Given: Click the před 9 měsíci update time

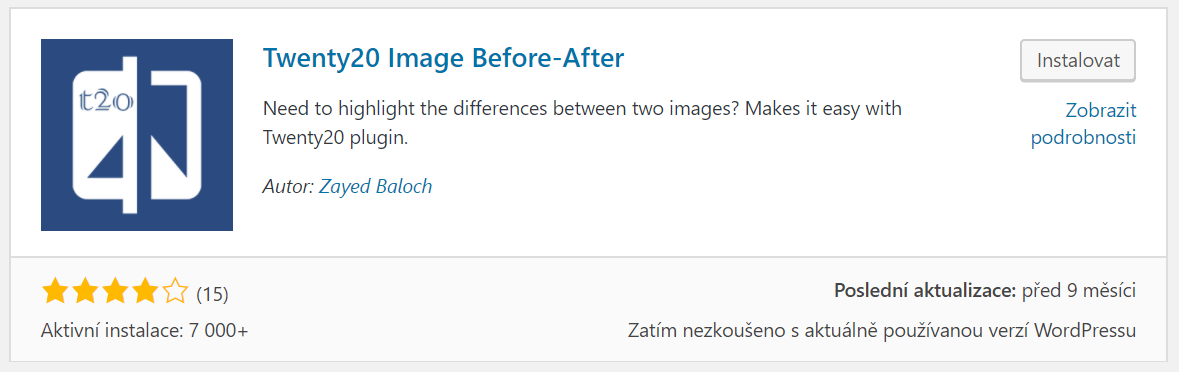Looking at the screenshot, I should [1079, 291].
